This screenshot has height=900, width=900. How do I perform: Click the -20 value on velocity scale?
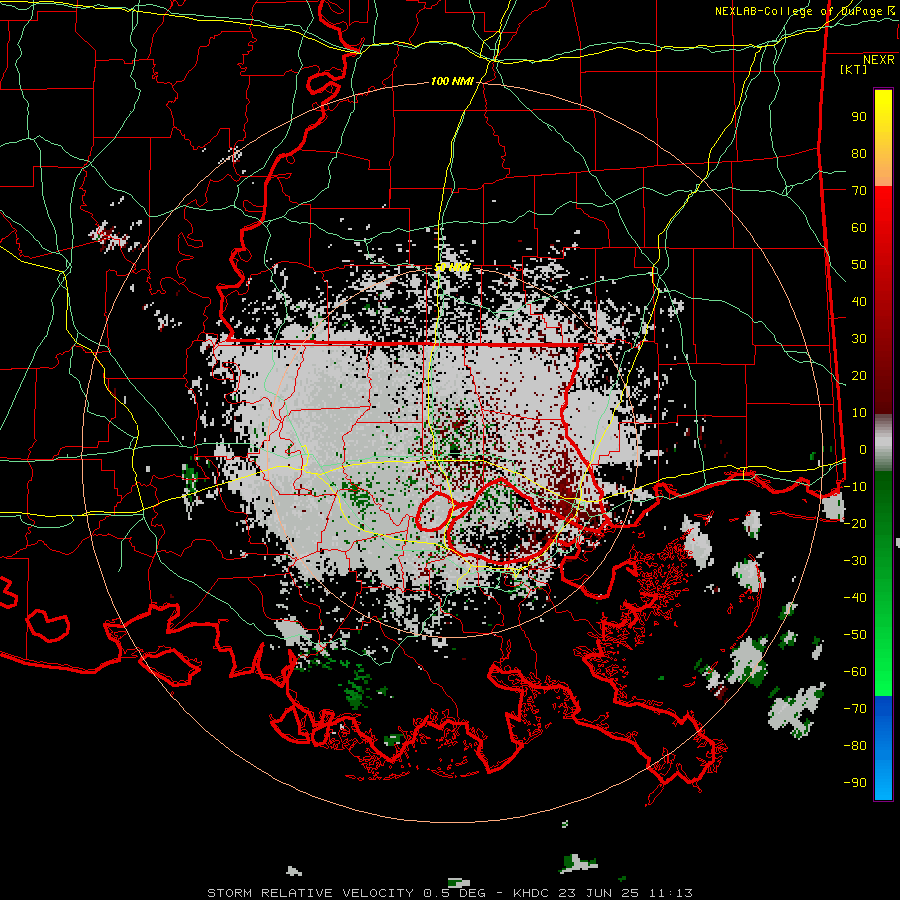click(x=855, y=523)
